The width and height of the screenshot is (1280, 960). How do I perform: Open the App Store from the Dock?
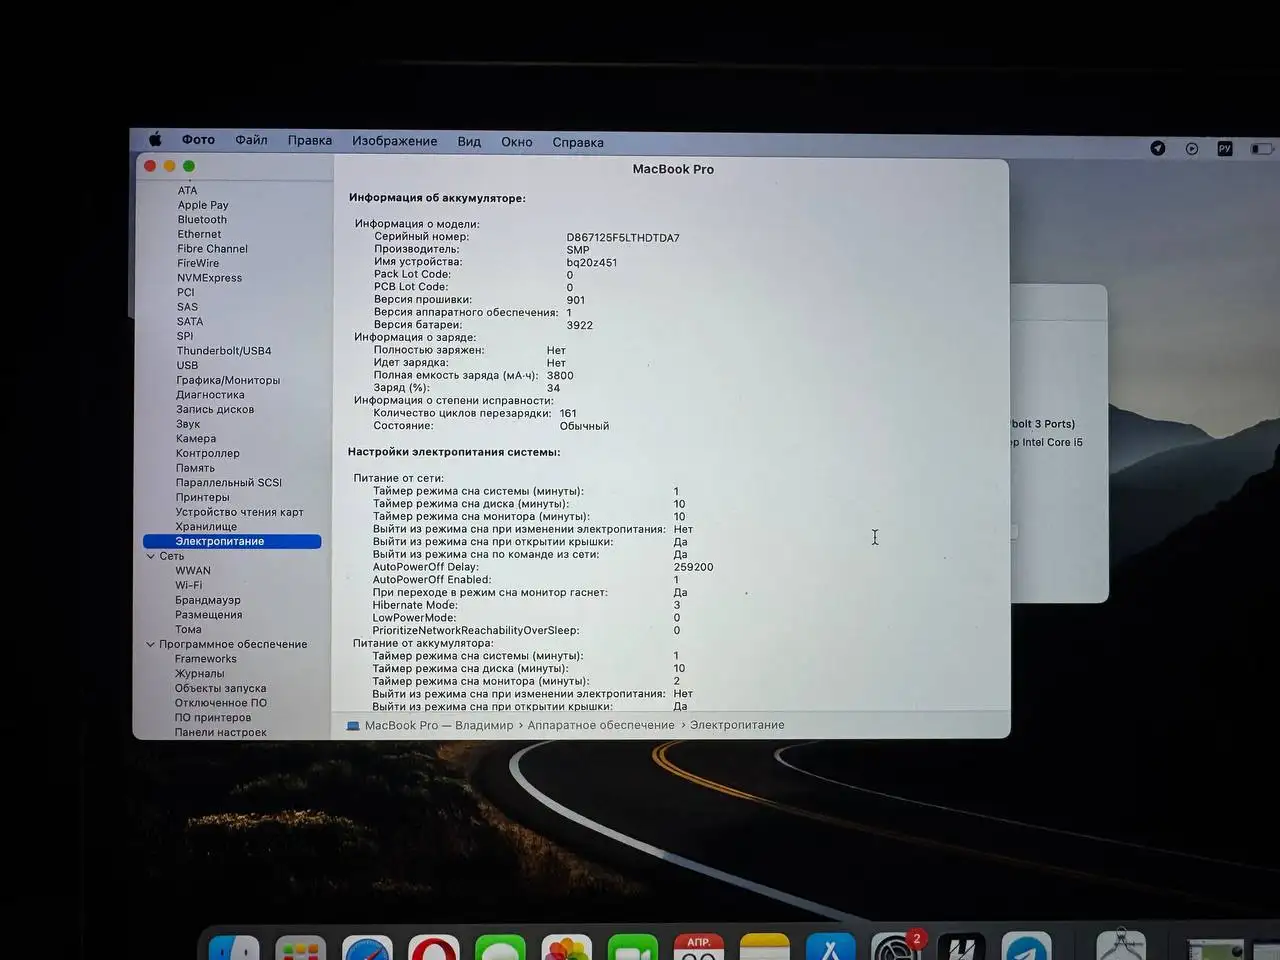(x=831, y=948)
